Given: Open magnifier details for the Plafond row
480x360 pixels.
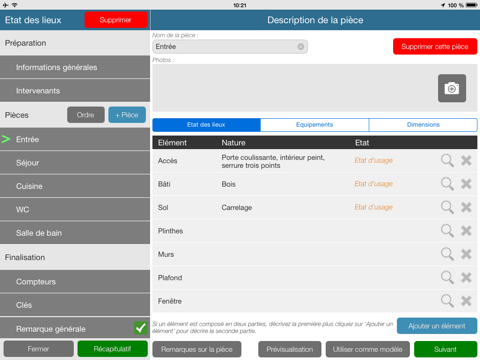Looking at the screenshot, I should (x=447, y=278).
